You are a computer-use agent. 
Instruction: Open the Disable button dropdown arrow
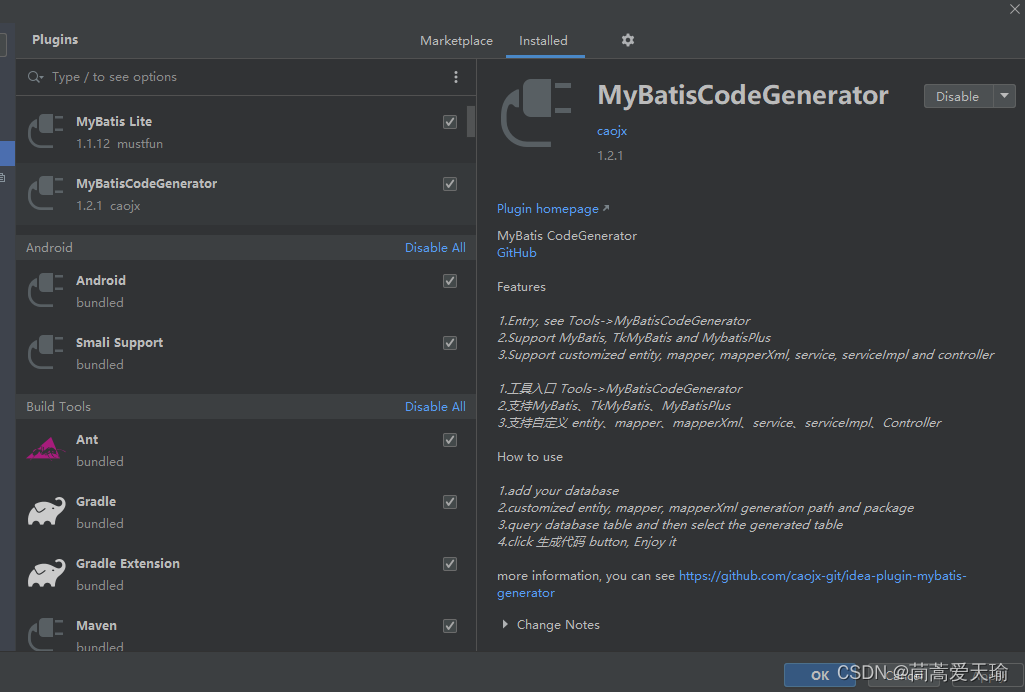coord(1004,96)
